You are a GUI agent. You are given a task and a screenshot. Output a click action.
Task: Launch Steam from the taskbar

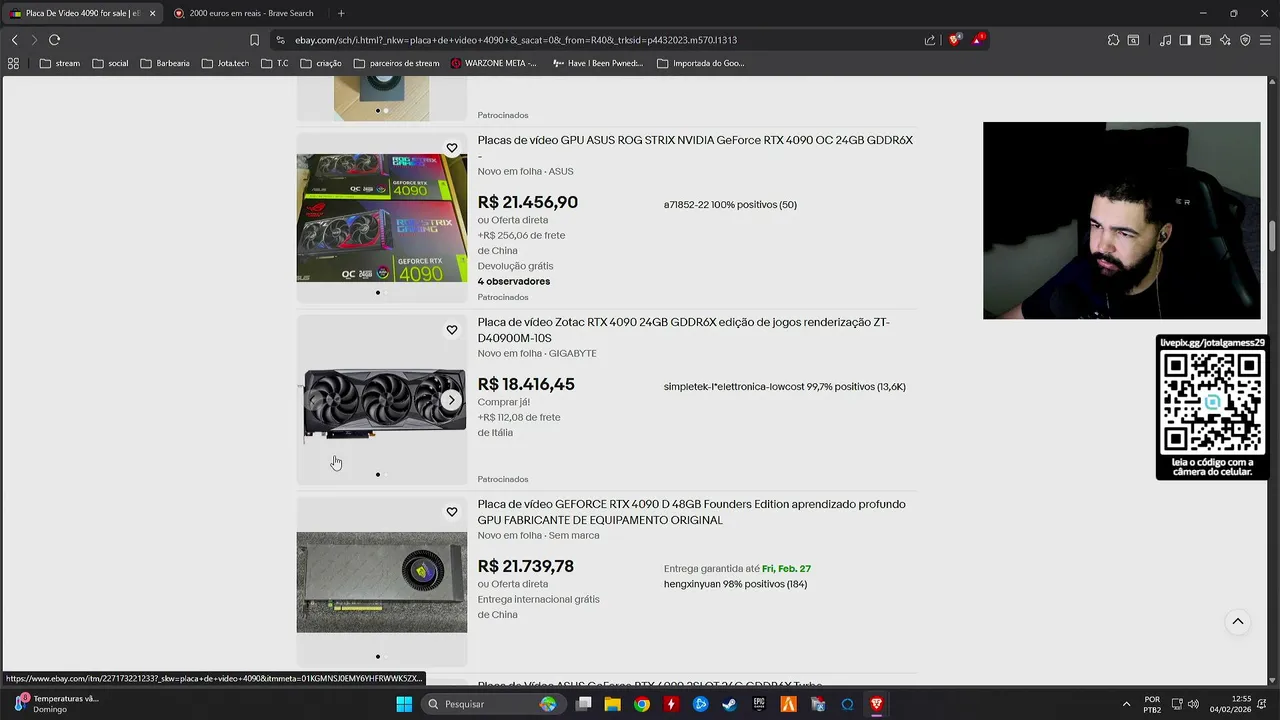click(x=730, y=704)
